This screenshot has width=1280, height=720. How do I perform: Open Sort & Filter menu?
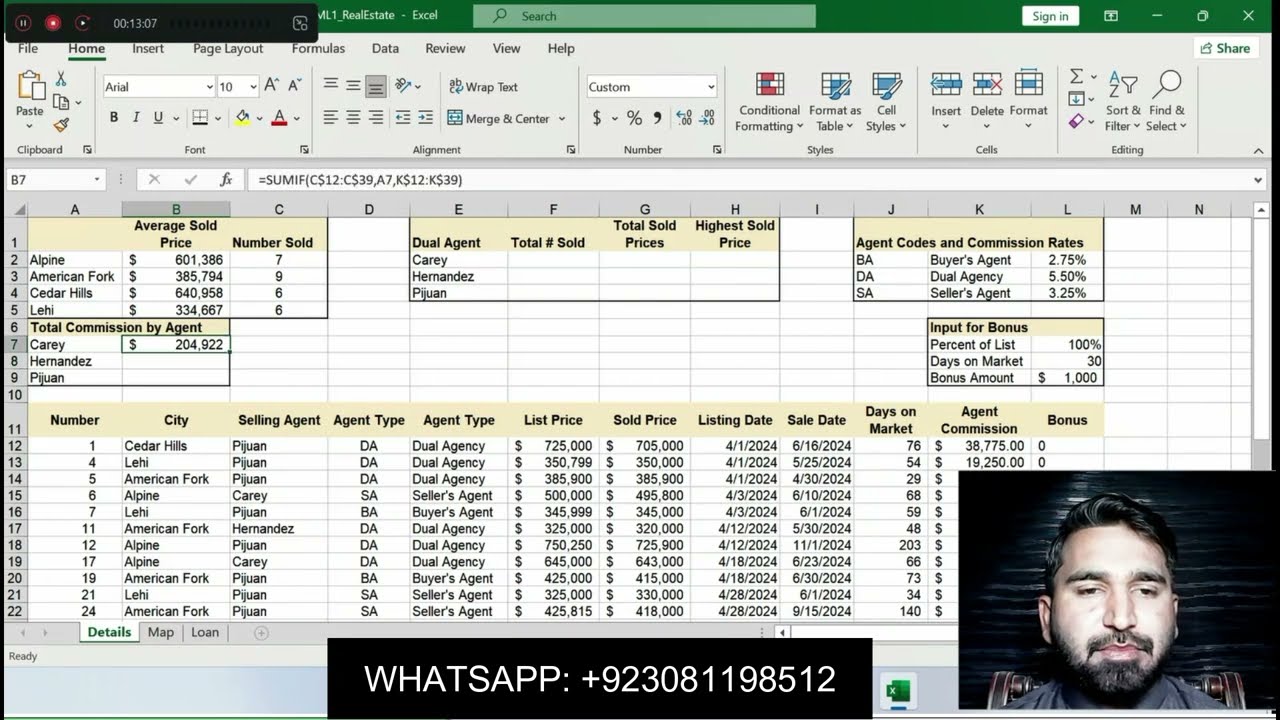1123,102
